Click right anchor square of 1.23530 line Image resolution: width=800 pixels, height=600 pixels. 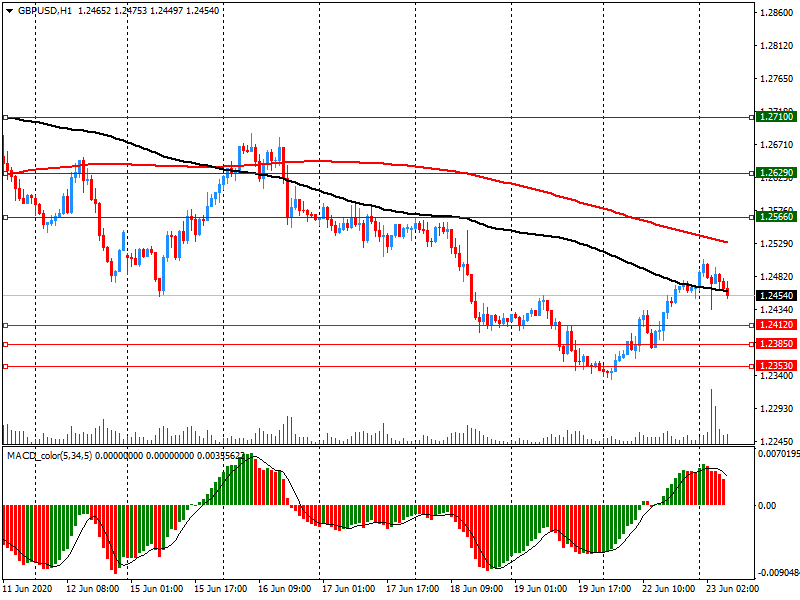click(x=752, y=366)
